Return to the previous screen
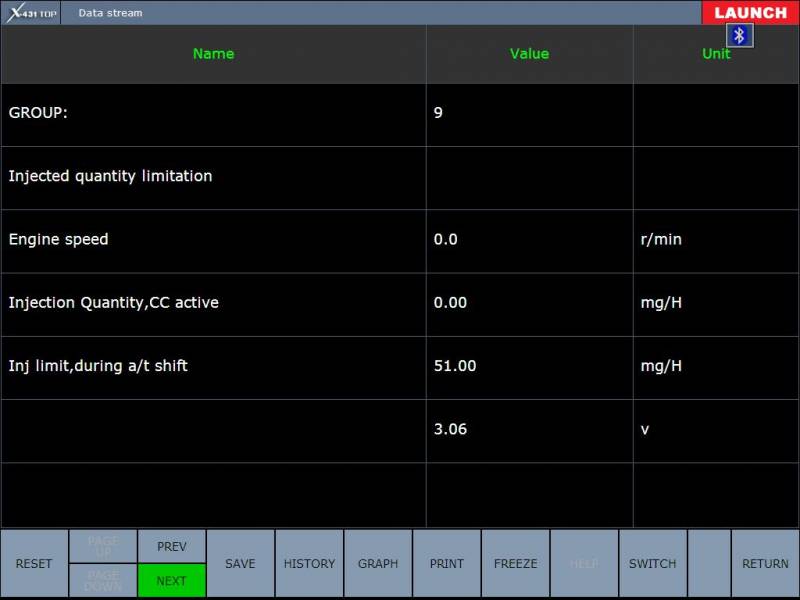 tap(765, 564)
